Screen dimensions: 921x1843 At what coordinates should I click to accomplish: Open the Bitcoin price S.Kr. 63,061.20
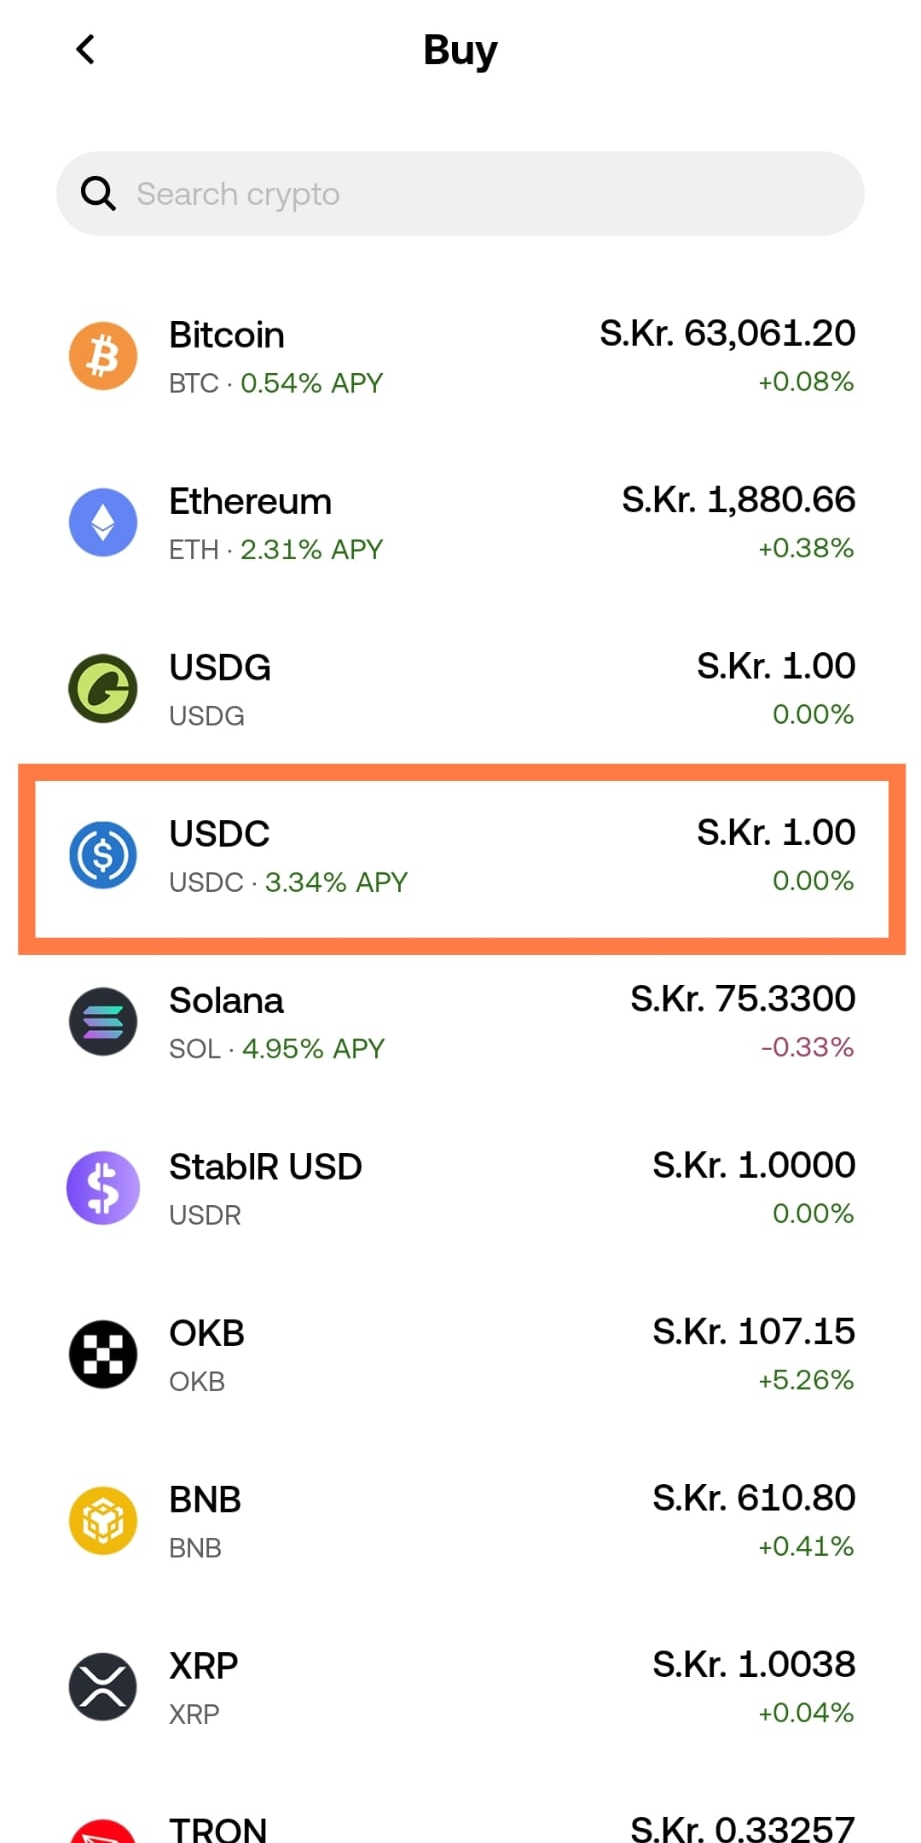(727, 333)
